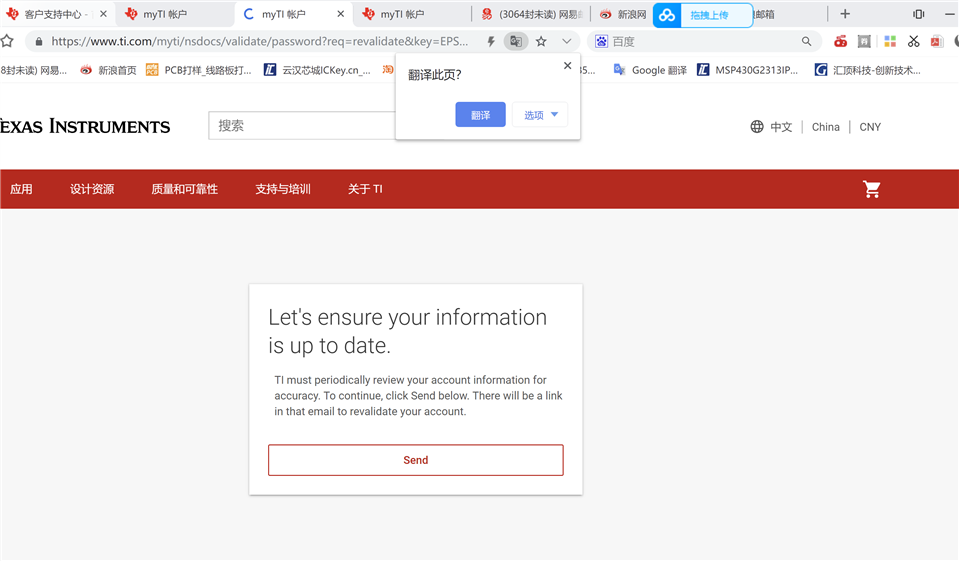Switch to the first myTI 帐户 tab
Screen dimensions: 959x561
(174, 13)
